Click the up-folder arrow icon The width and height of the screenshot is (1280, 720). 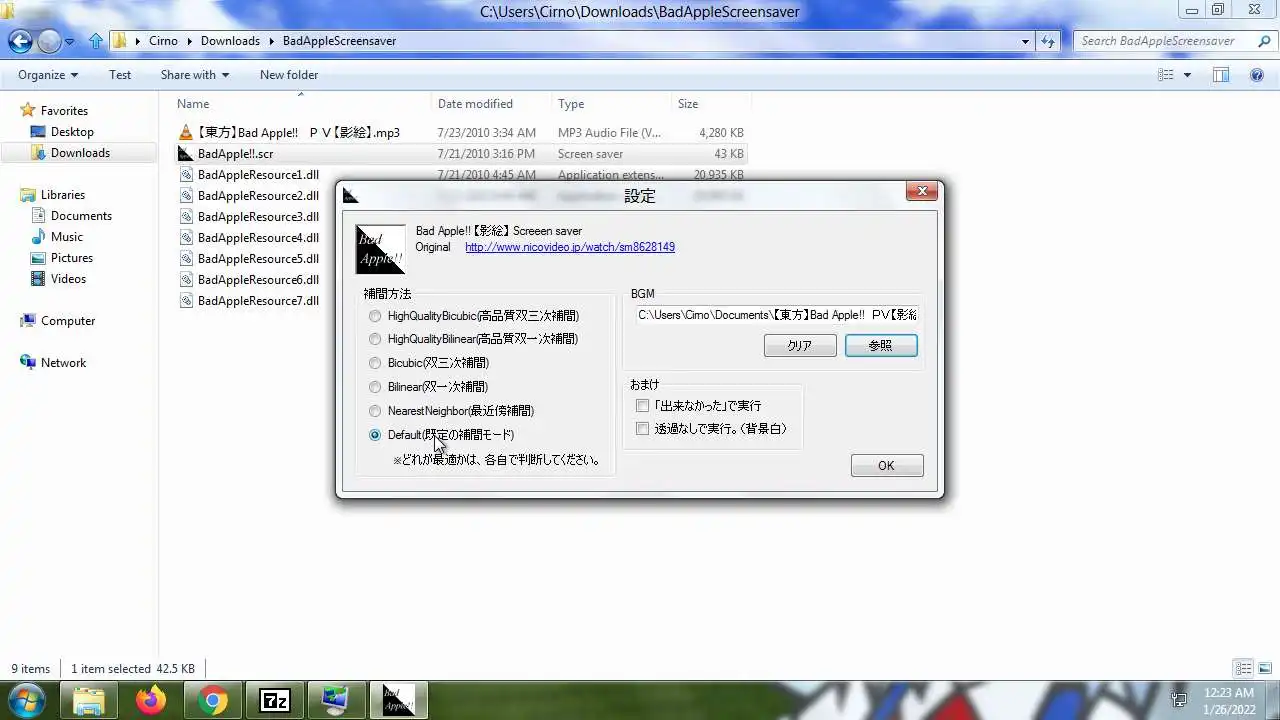[x=96, y=41]
